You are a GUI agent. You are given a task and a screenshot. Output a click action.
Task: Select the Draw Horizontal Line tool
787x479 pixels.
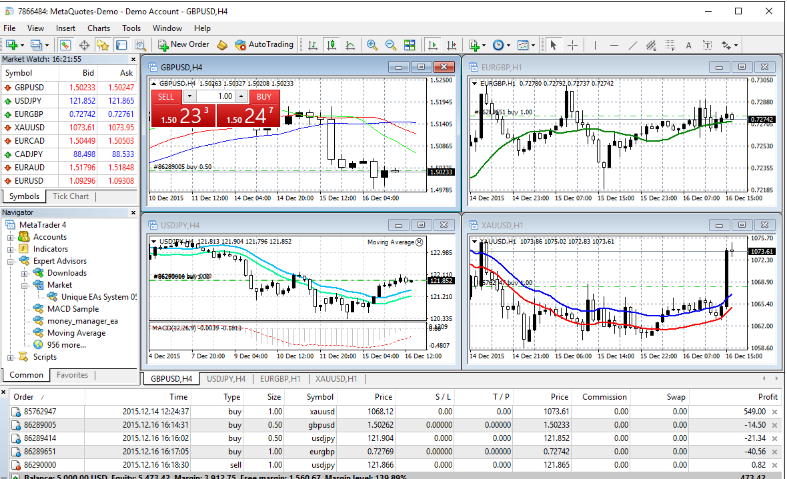coord(614,45)
